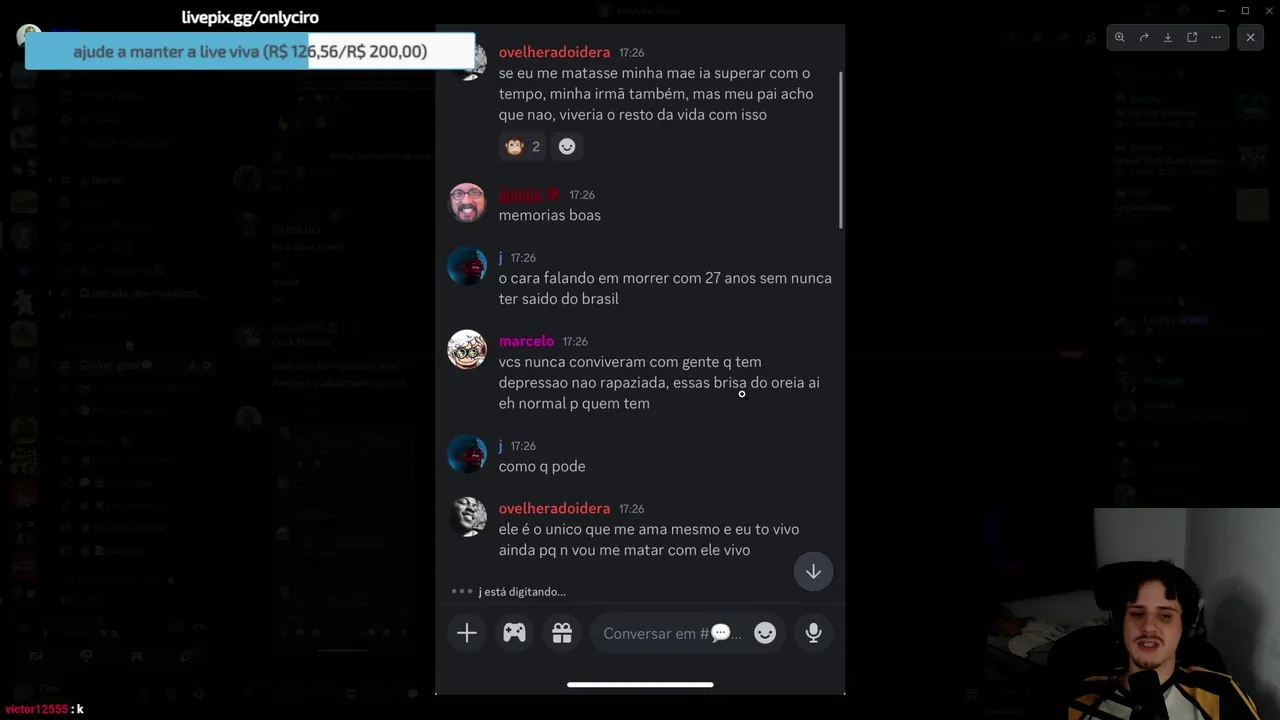
Task: Click the username marcelo
Action: (526, 341)
